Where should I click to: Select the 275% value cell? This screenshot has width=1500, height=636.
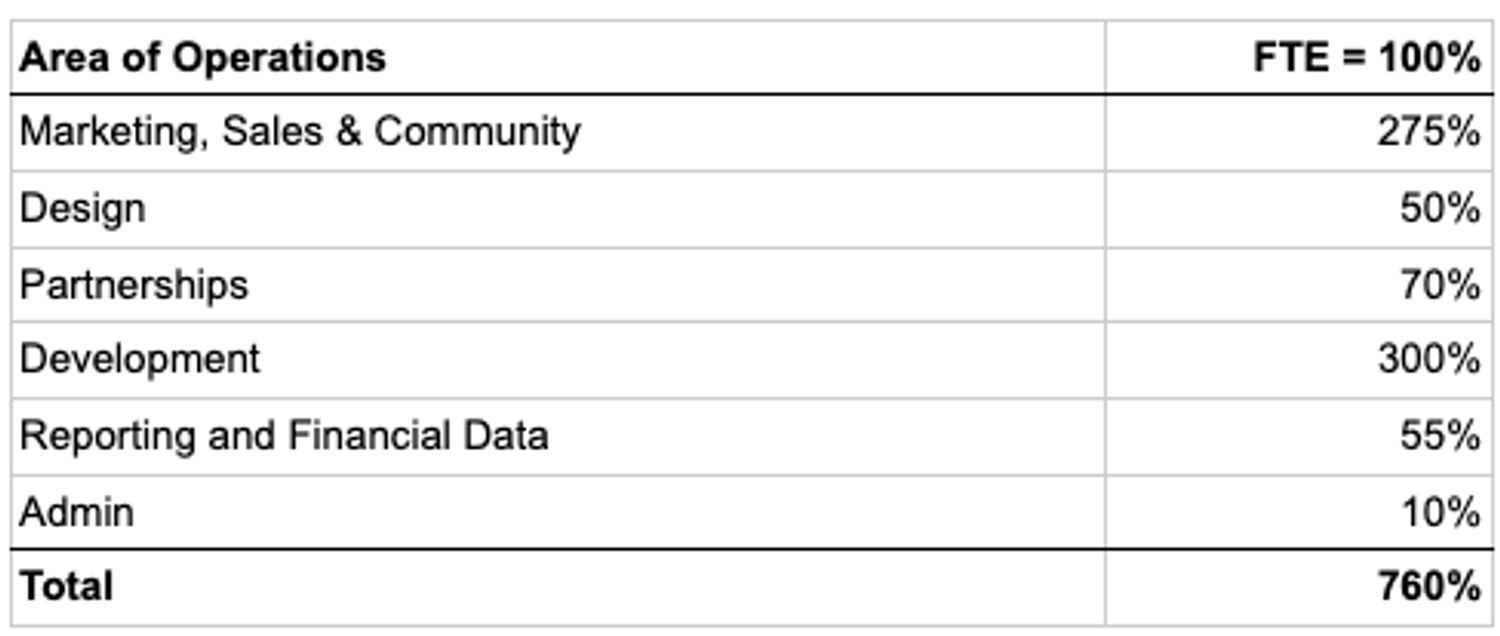tap(1428, 132)
